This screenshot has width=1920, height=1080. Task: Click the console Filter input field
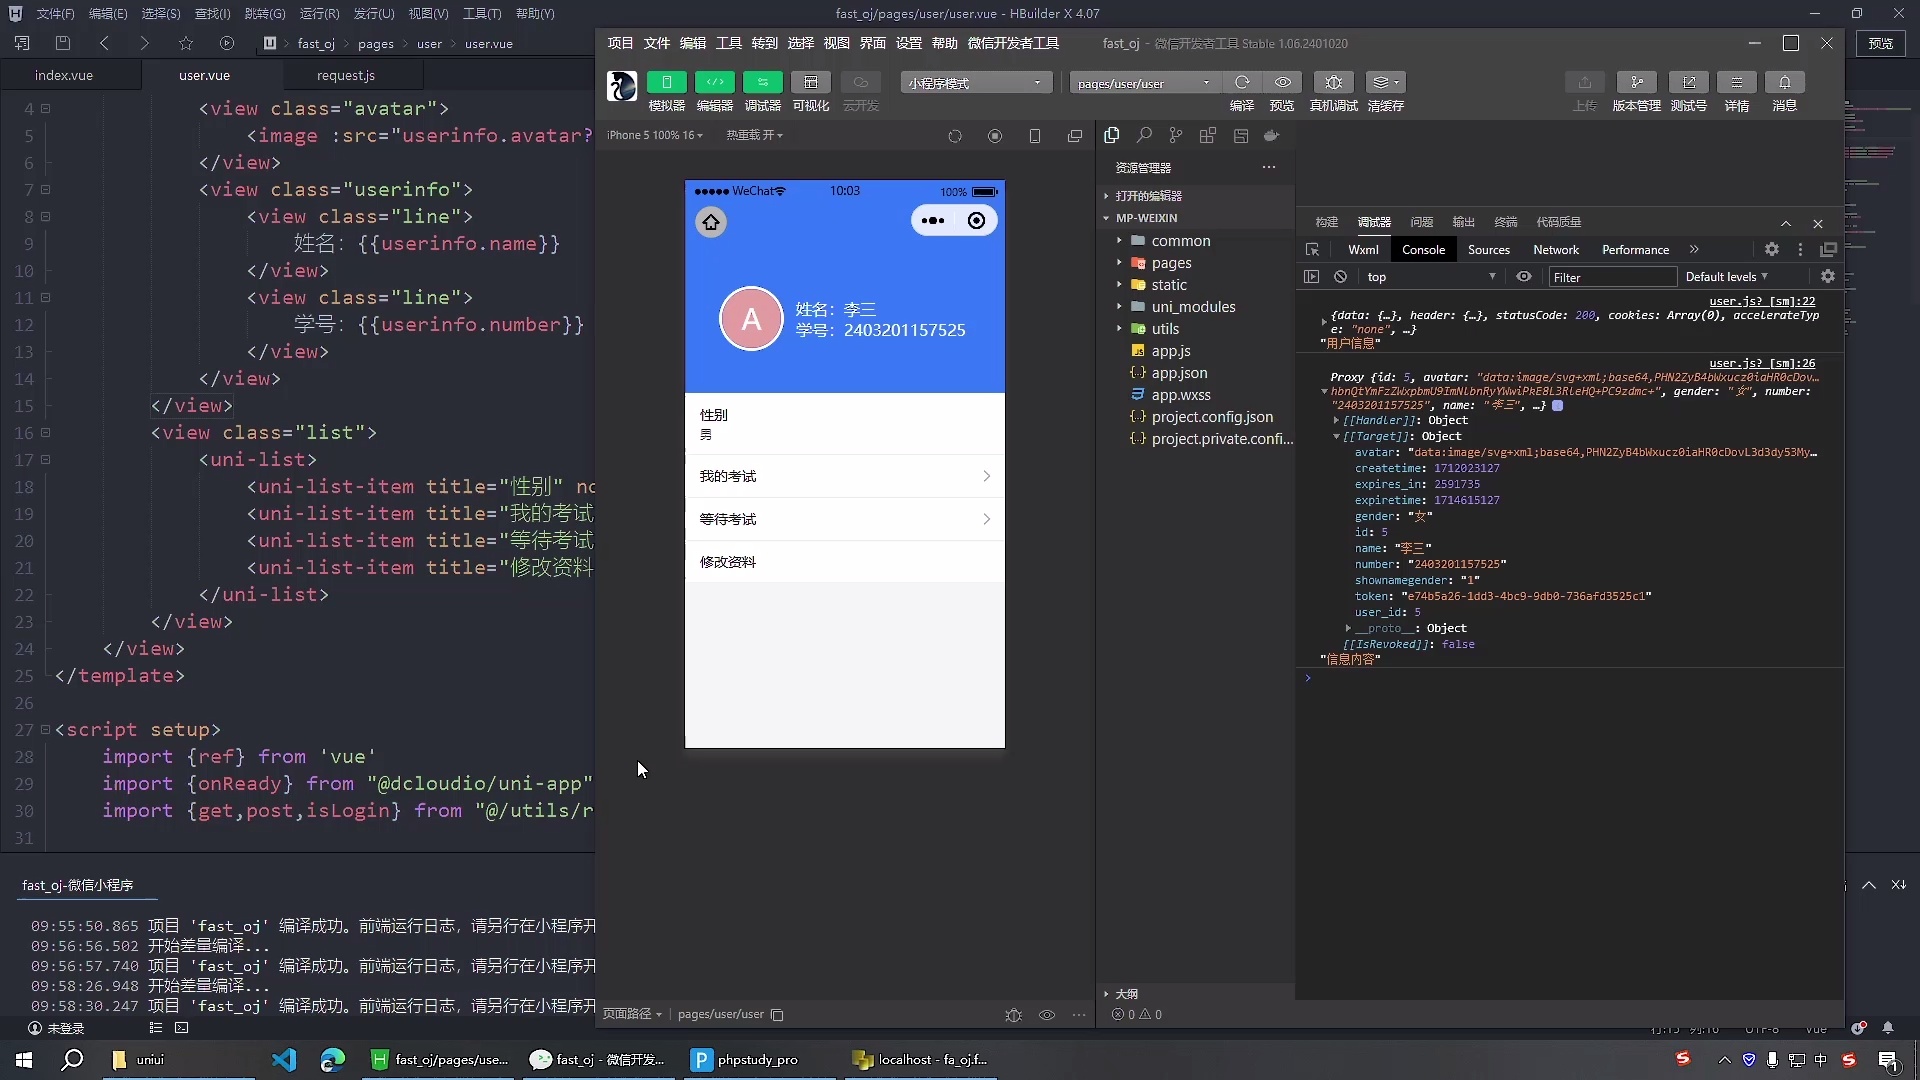pos(1612,277)
